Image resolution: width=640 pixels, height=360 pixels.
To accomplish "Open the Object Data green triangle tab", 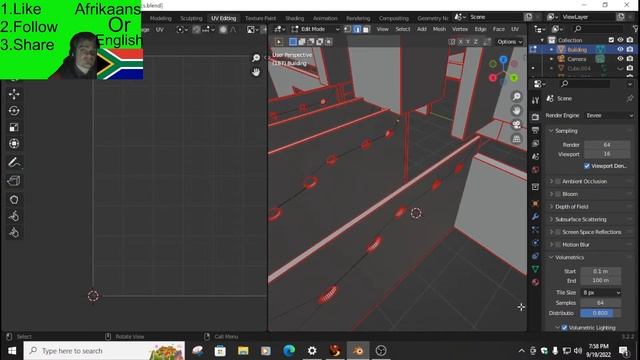I will click(536, 269).
